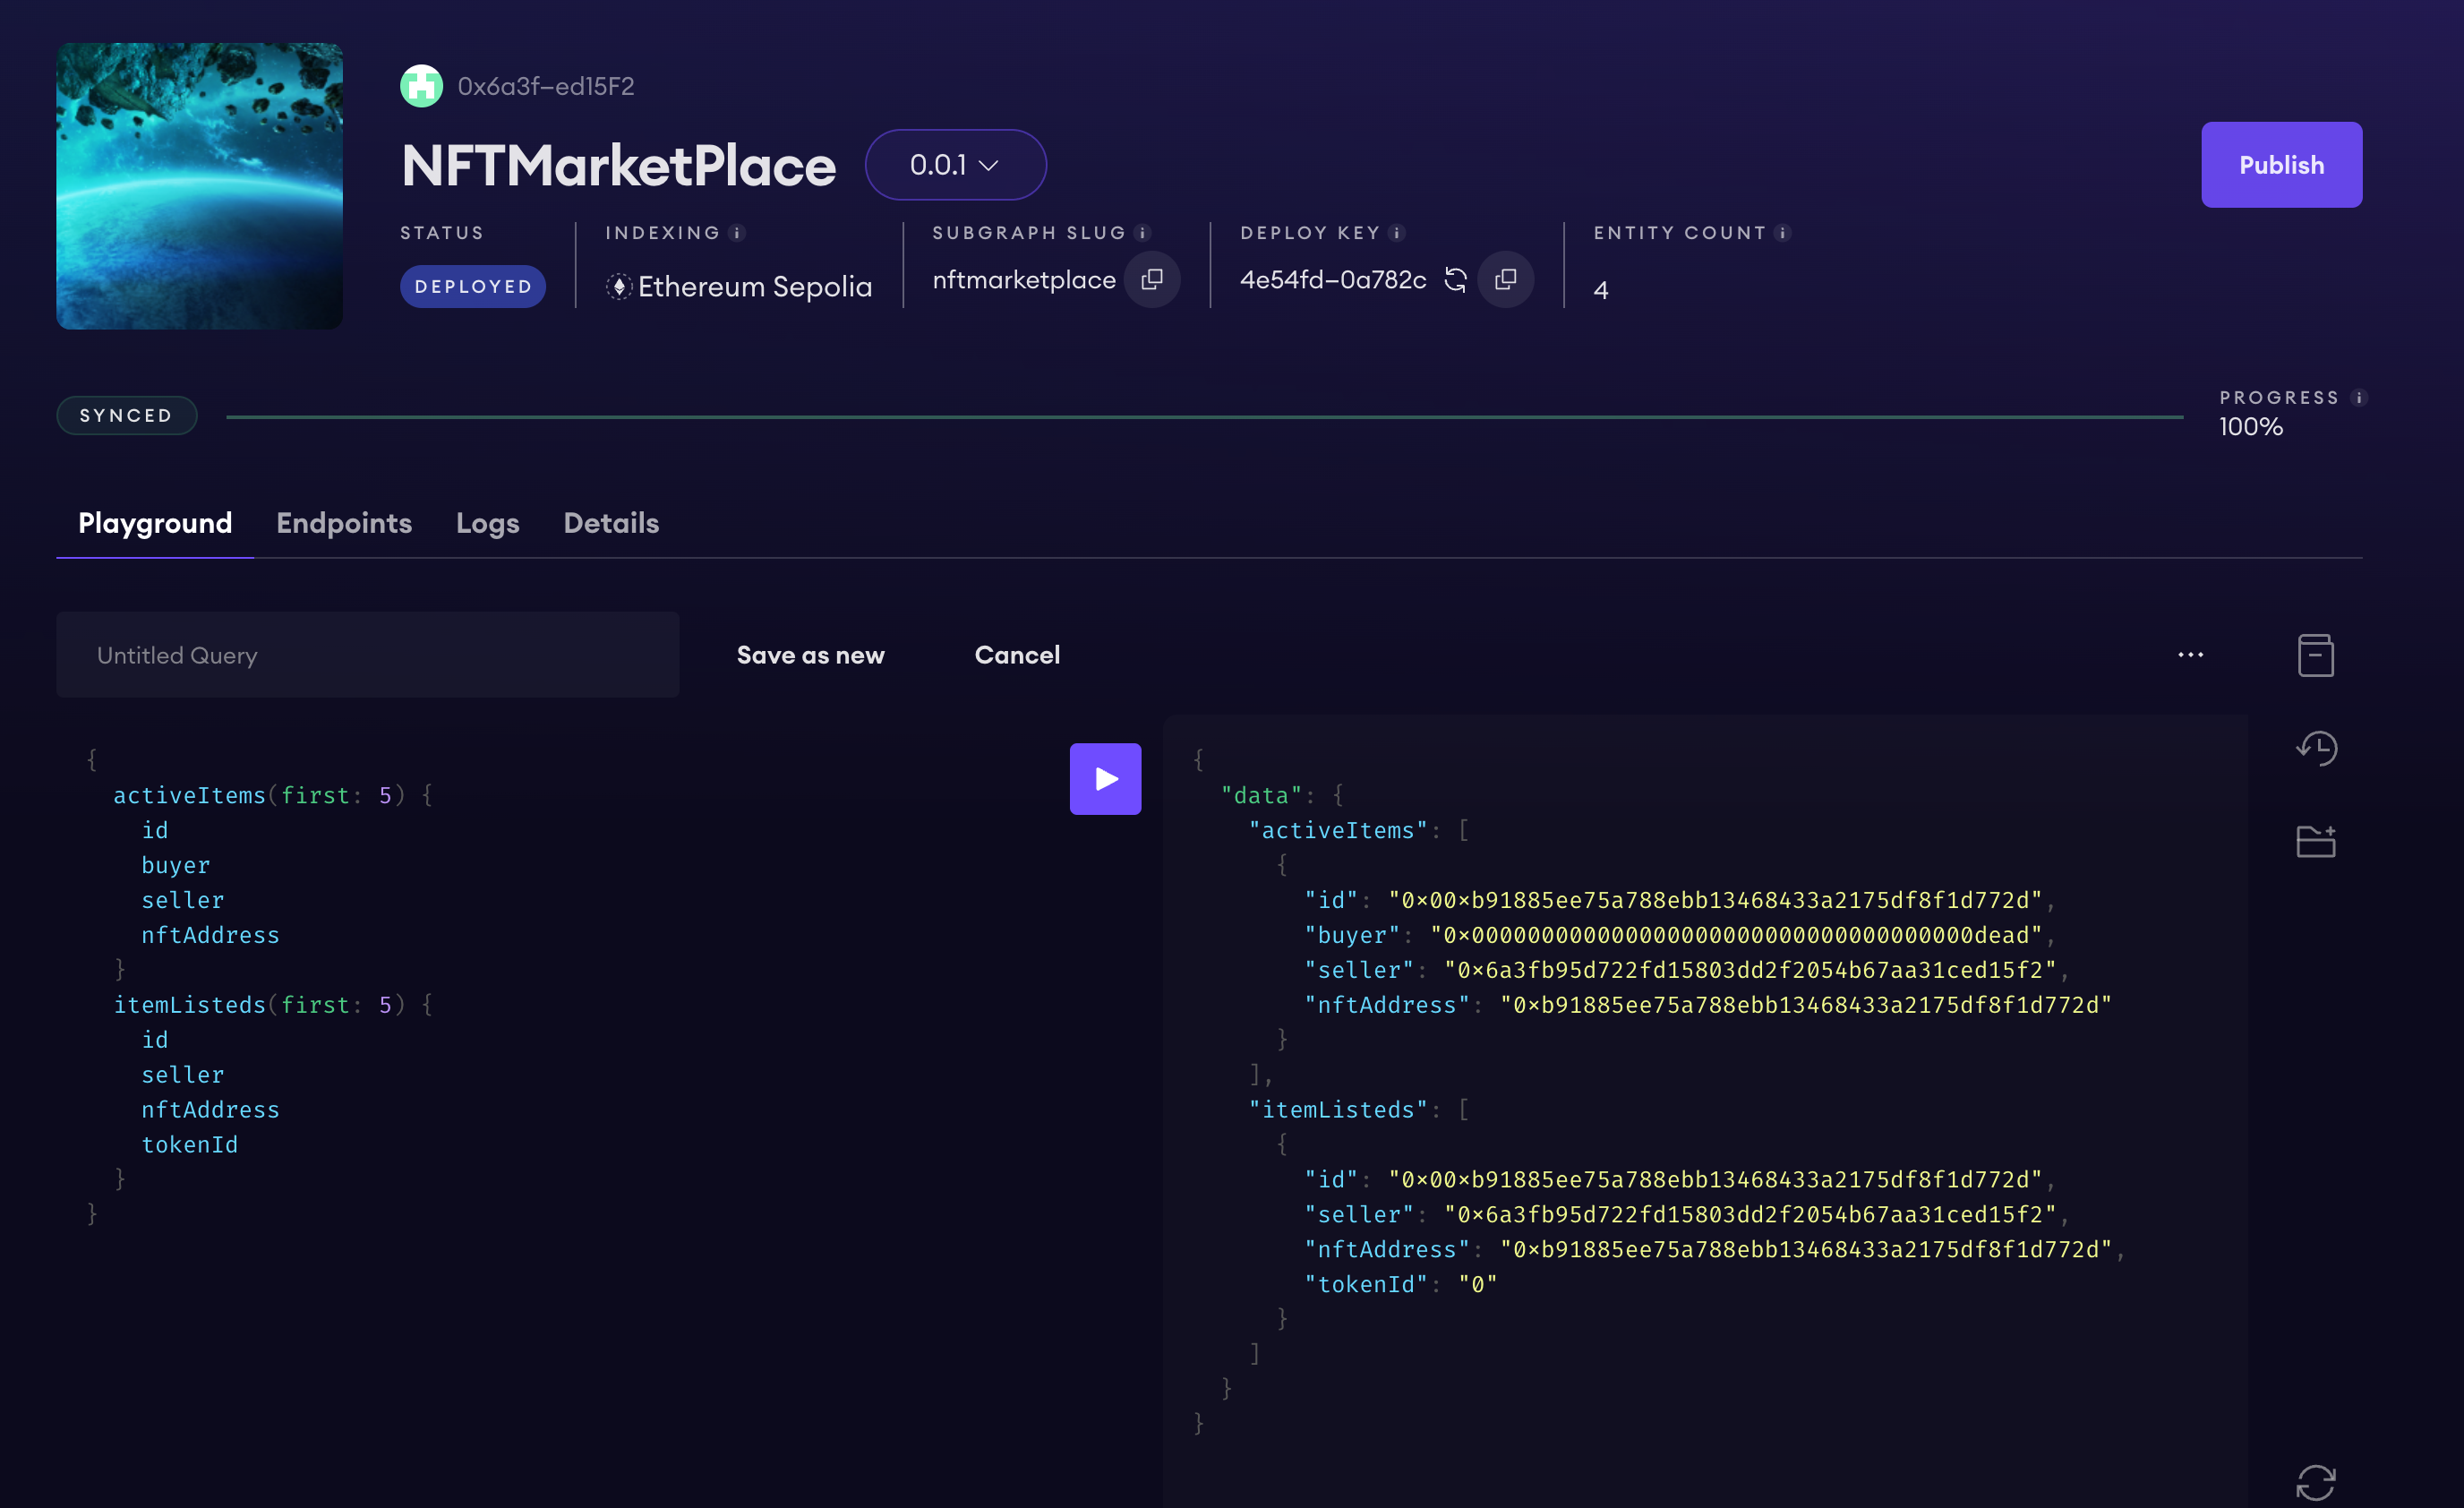Open the documentation explorer icon
This screenshot has width=2464, height=1508.
click(x=2316, y=655)
